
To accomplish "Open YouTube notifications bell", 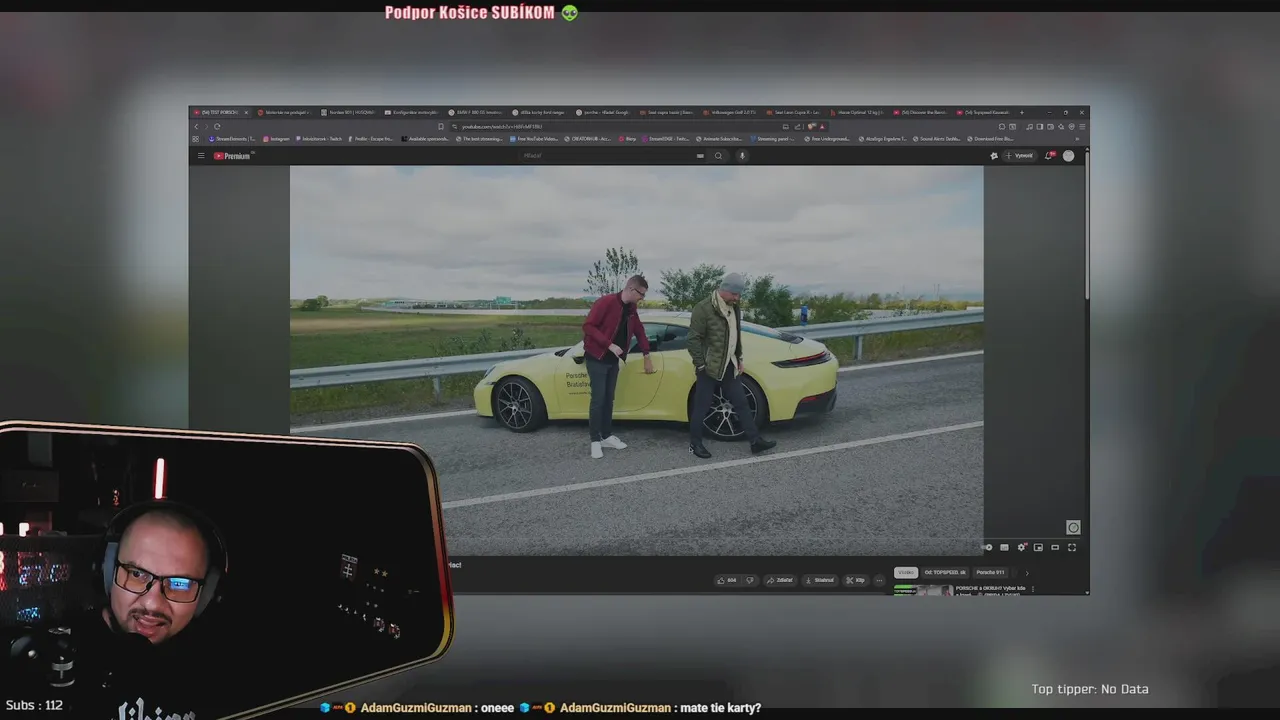I will (x=1049, y=156).
